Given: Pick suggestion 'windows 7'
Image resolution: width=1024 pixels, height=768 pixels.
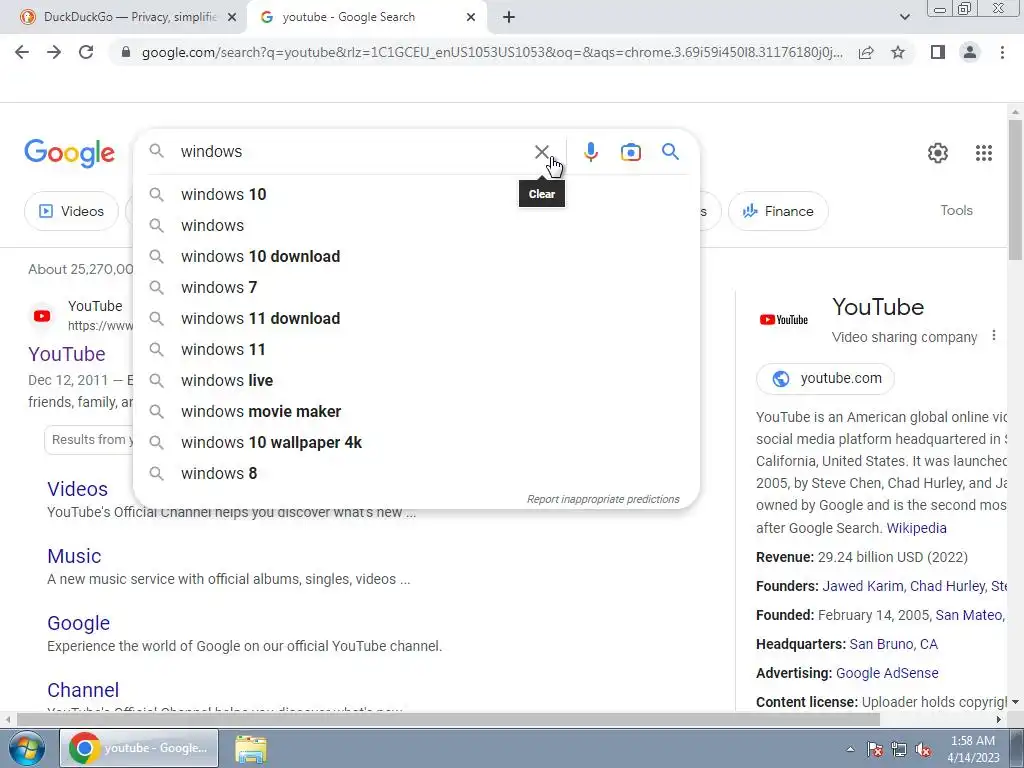Looking at the screenshot, I should (416, 287).
